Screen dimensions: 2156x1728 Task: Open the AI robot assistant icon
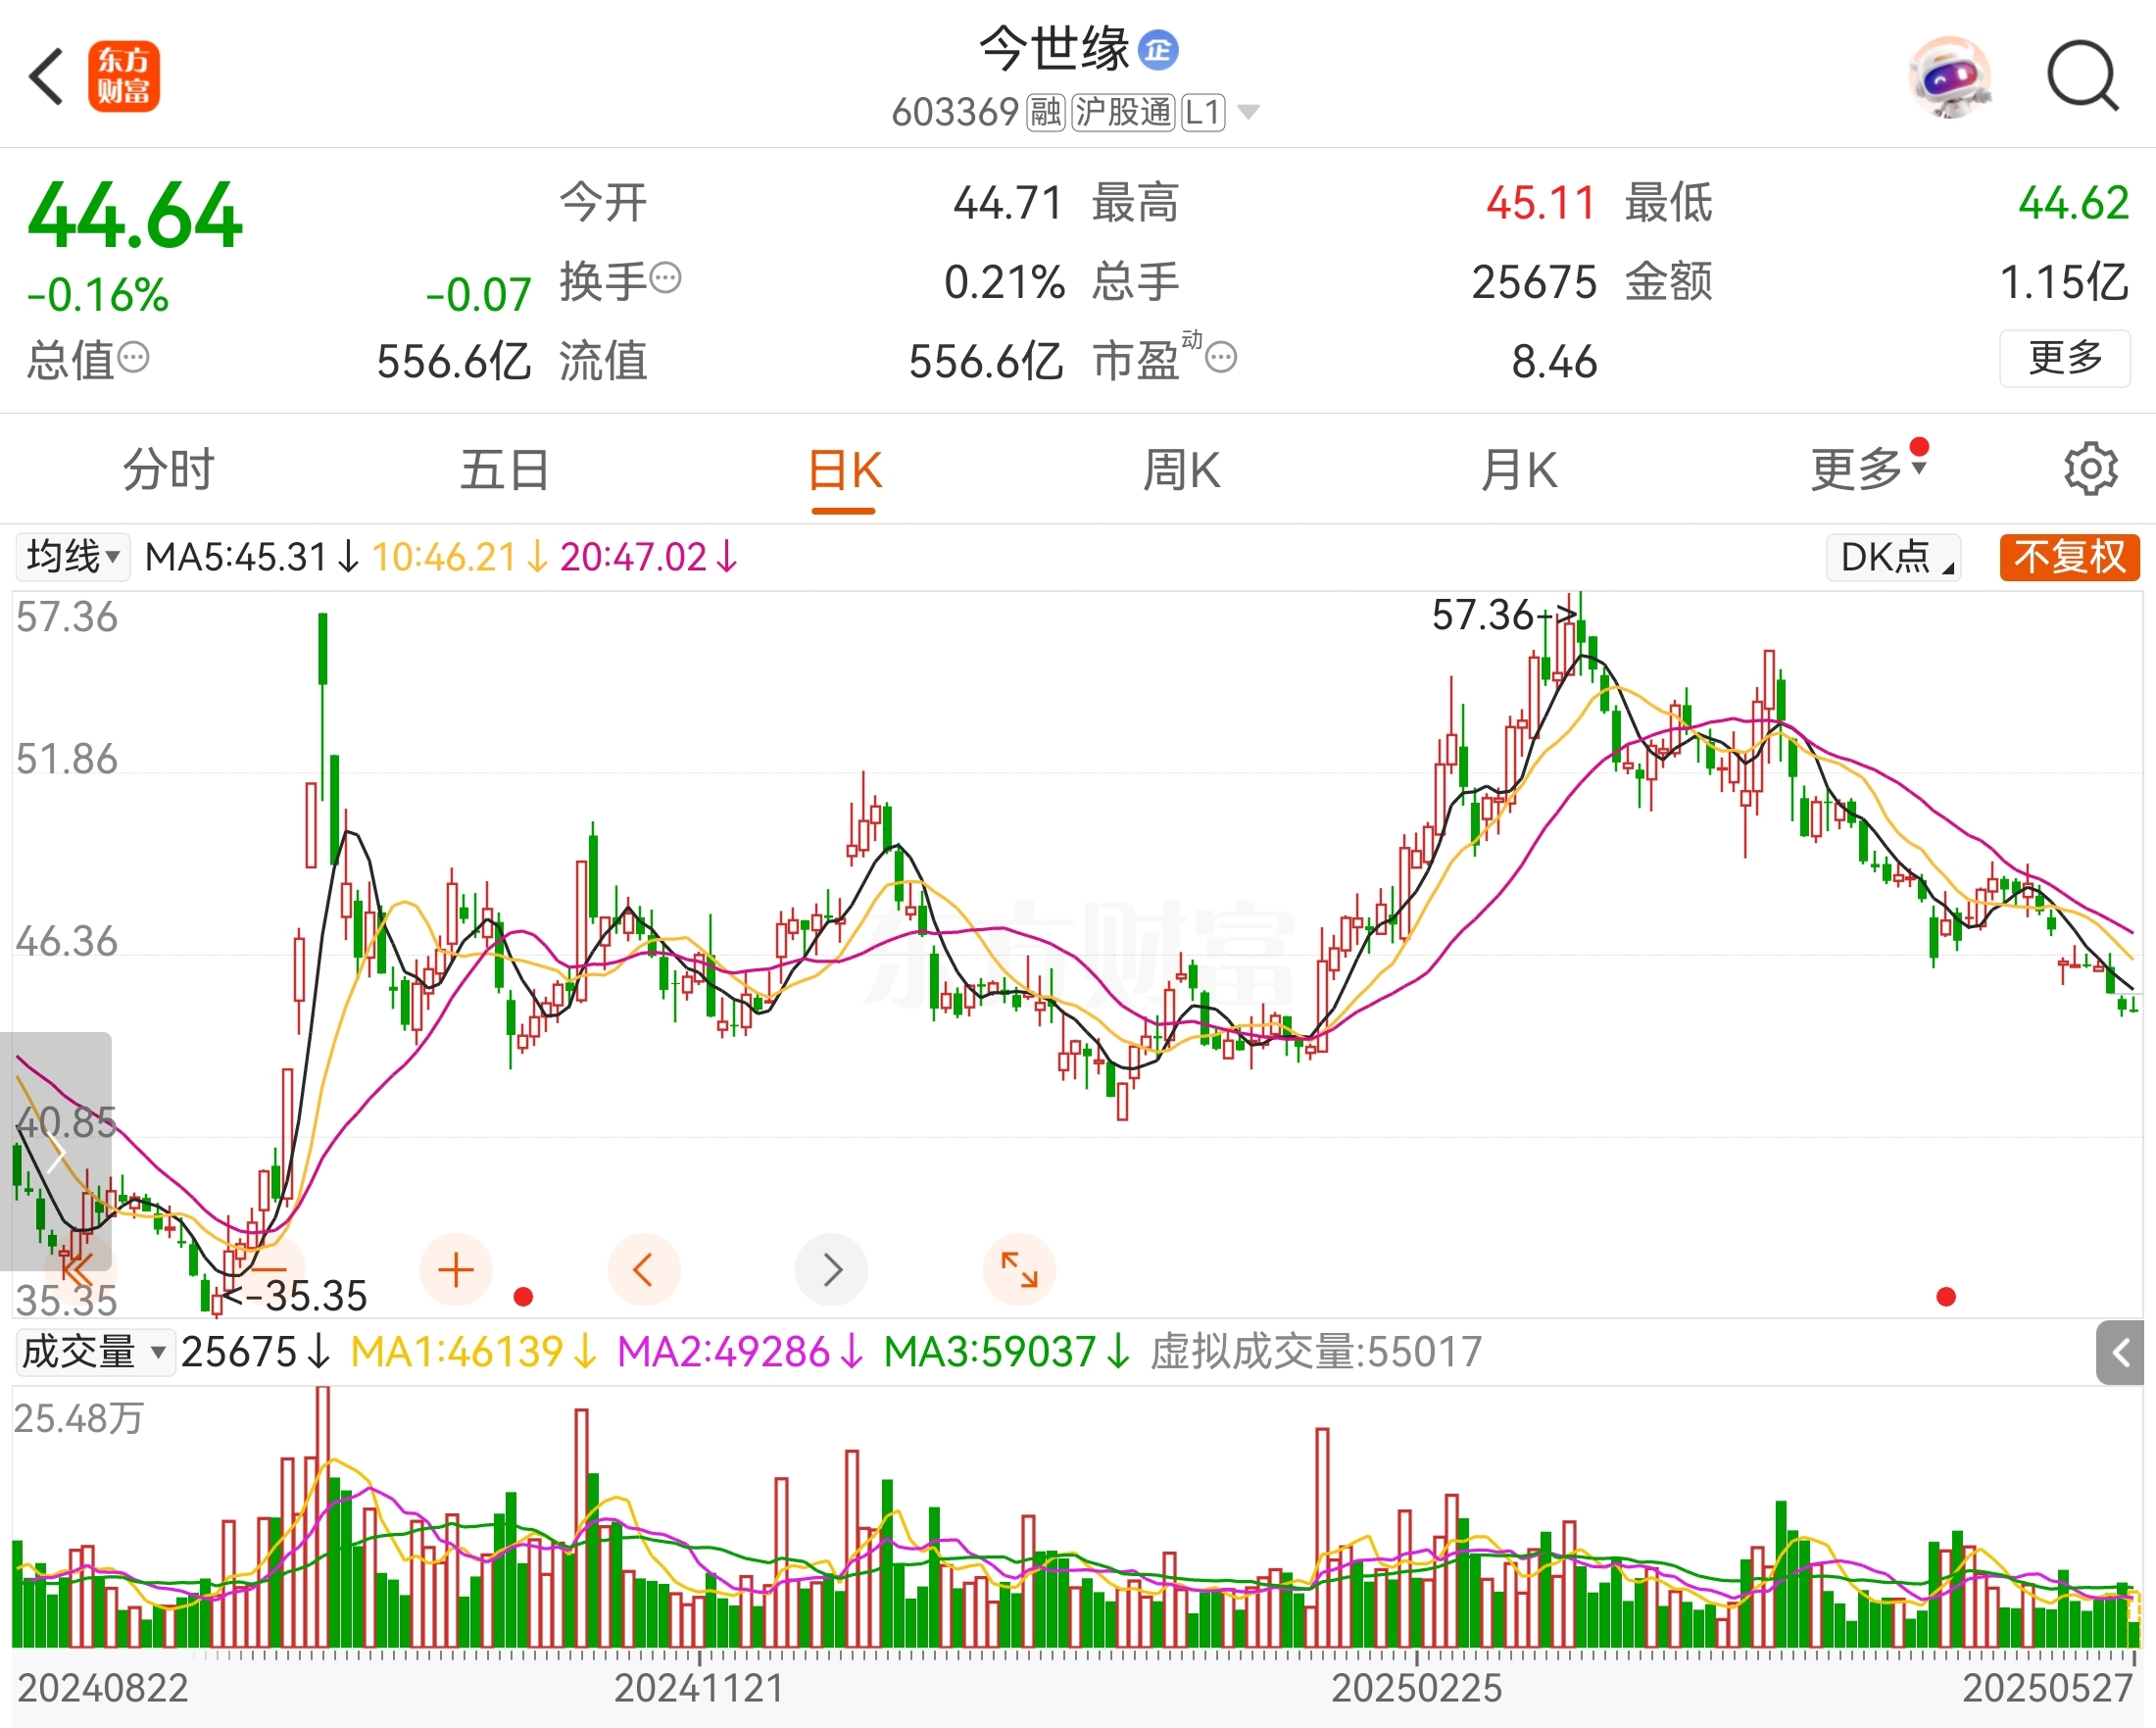(x=1949, y=76)
